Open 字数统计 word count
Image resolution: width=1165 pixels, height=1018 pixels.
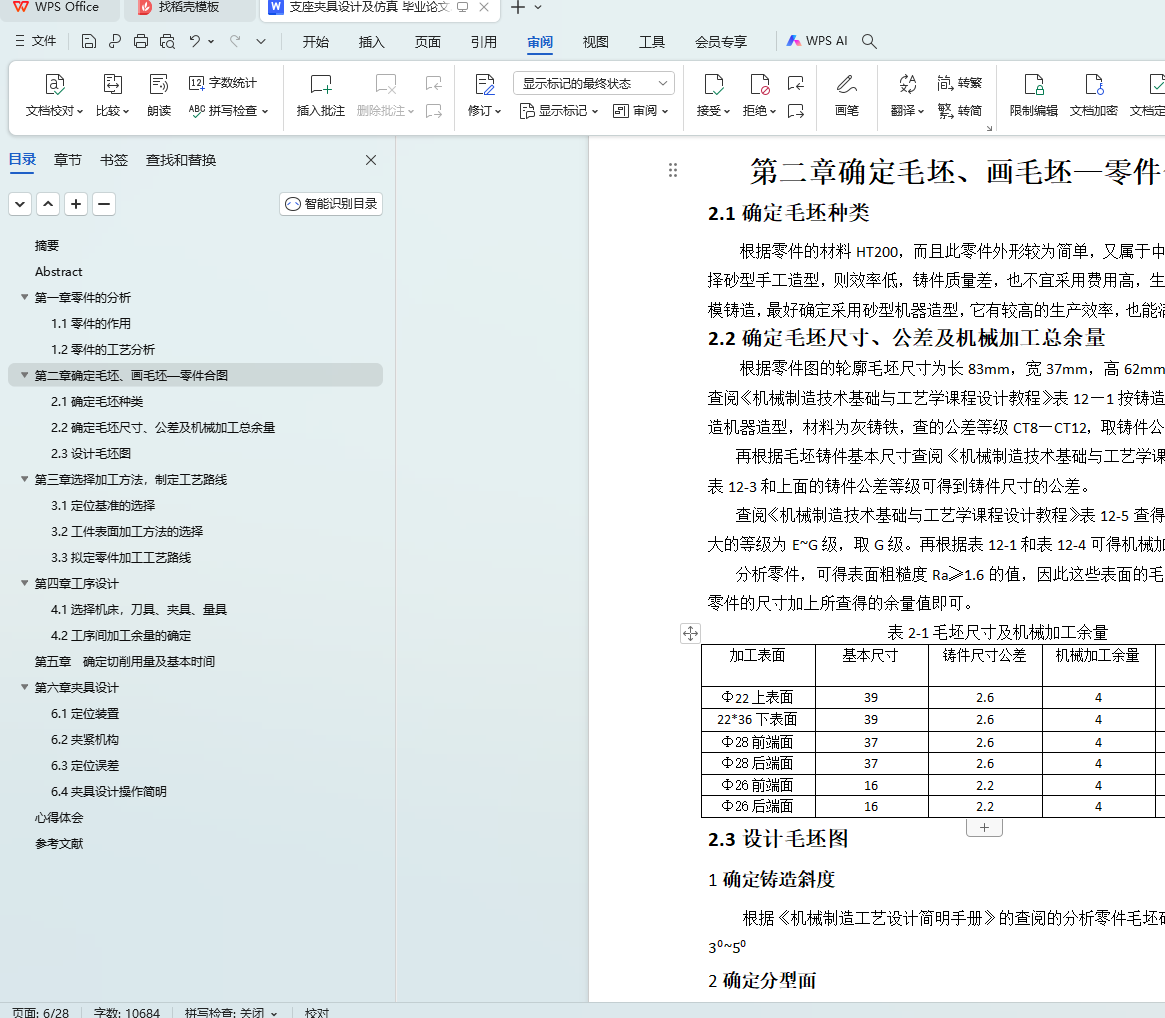[223, 82]
